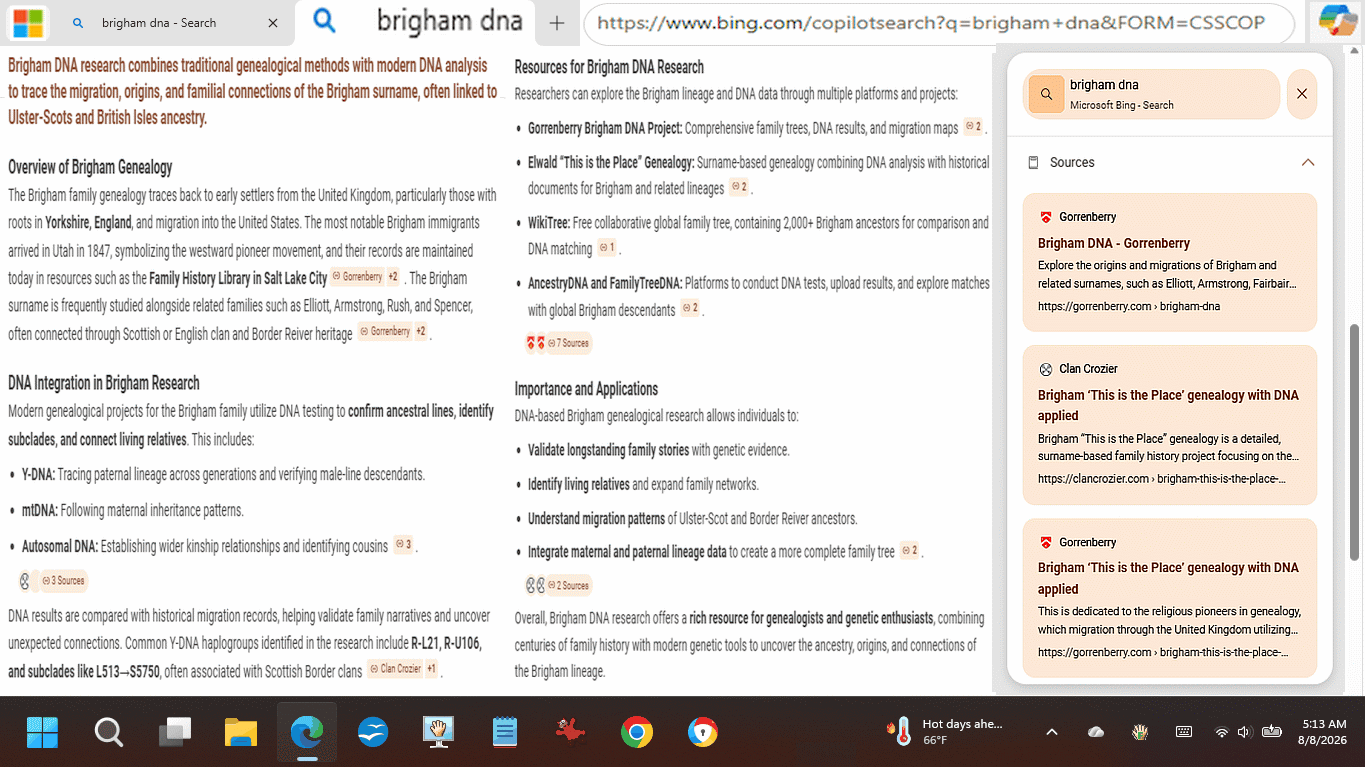Open the '3 Sources' chip
Screen dimensions: 1365x767
65,580
